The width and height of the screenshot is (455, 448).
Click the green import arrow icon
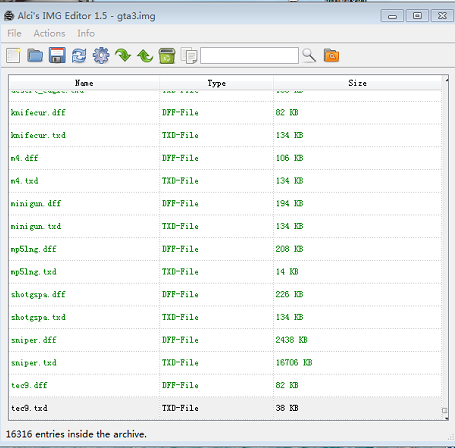tap(123, 55)
